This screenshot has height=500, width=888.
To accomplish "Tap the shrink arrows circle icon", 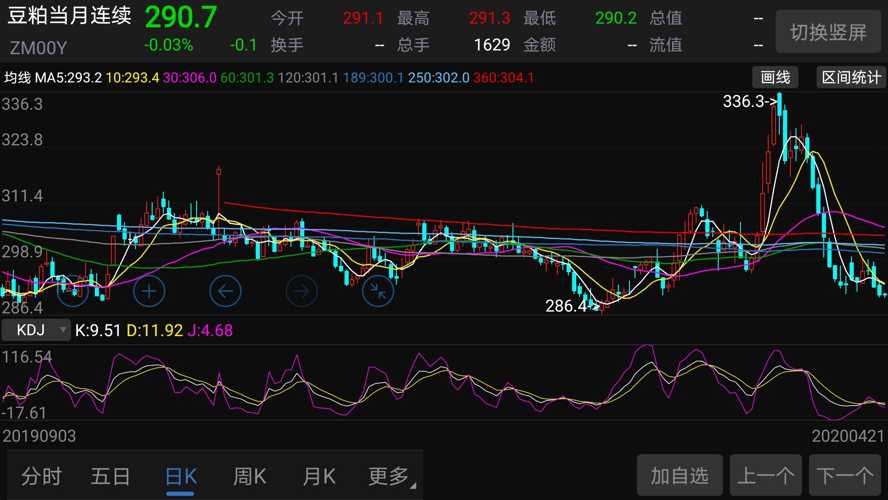I will click(378, 291).
